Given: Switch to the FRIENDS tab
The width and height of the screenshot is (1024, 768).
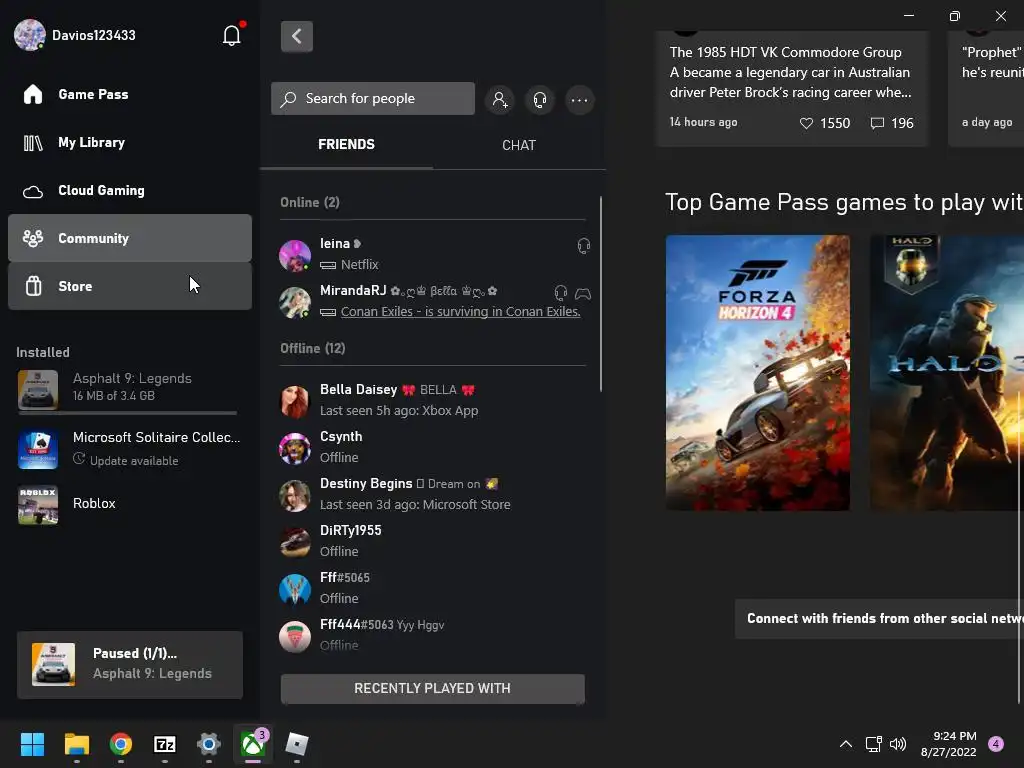Looking at the screenshot, I should pos(346,144).
